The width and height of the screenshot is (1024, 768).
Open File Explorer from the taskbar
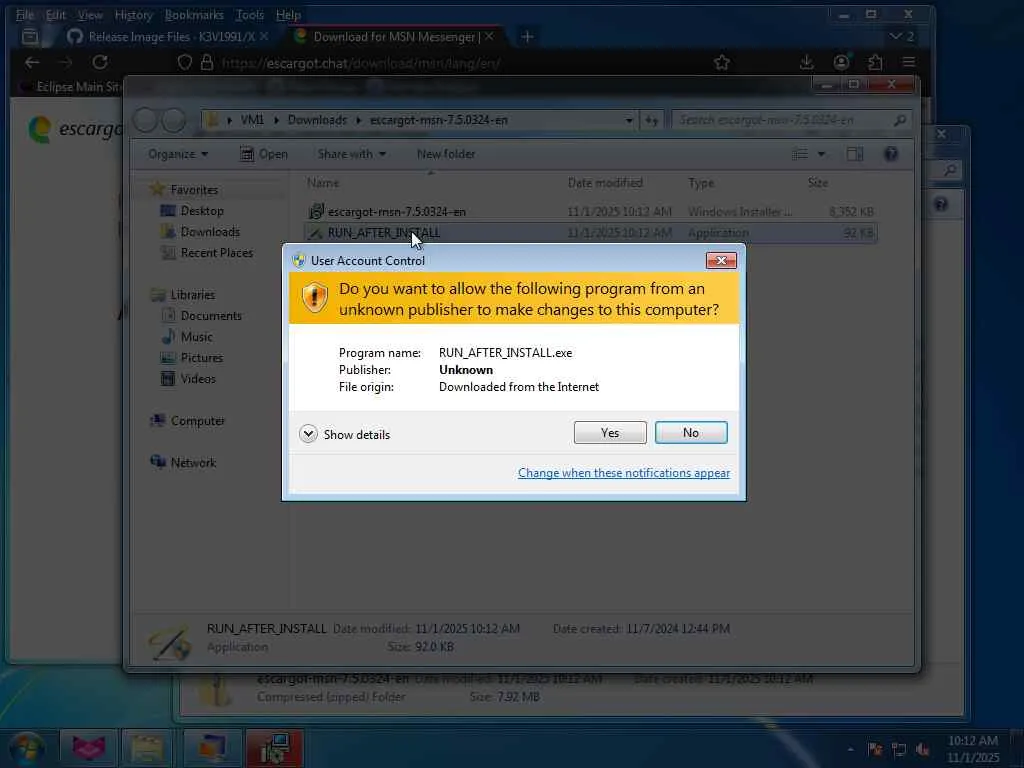(148, 748)
